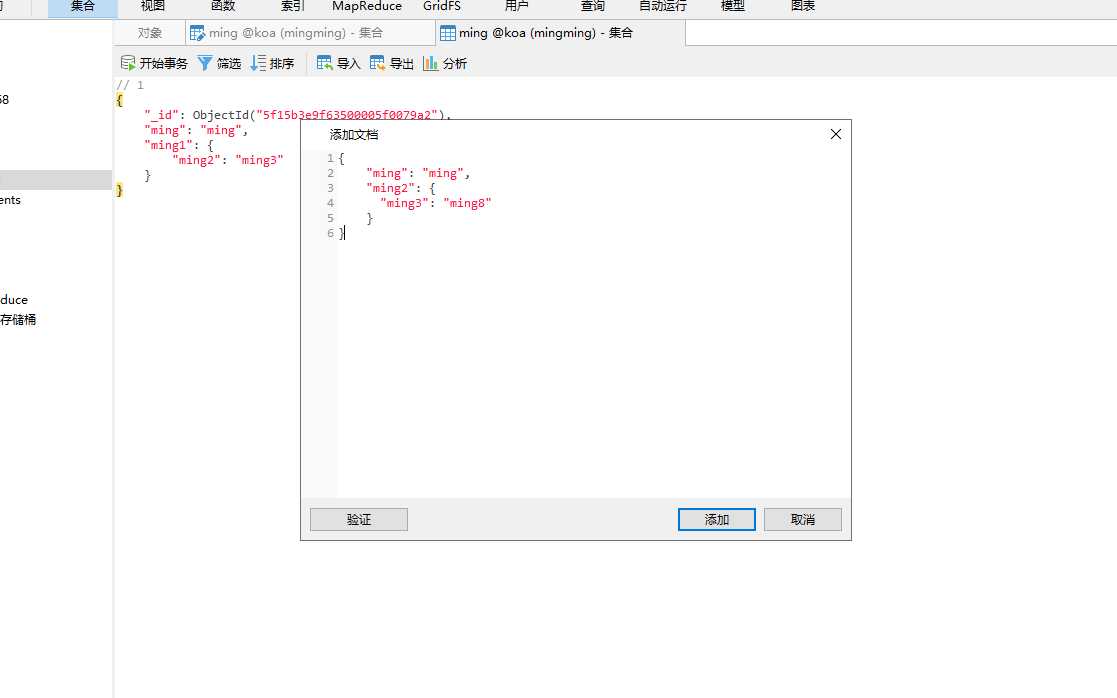The image size is (1117, 698).
Task: Confirm with the 添加 add button
Action: 717,519
